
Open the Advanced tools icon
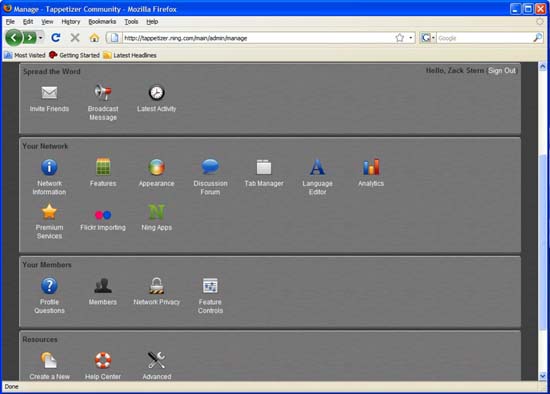tap(156, 360)
